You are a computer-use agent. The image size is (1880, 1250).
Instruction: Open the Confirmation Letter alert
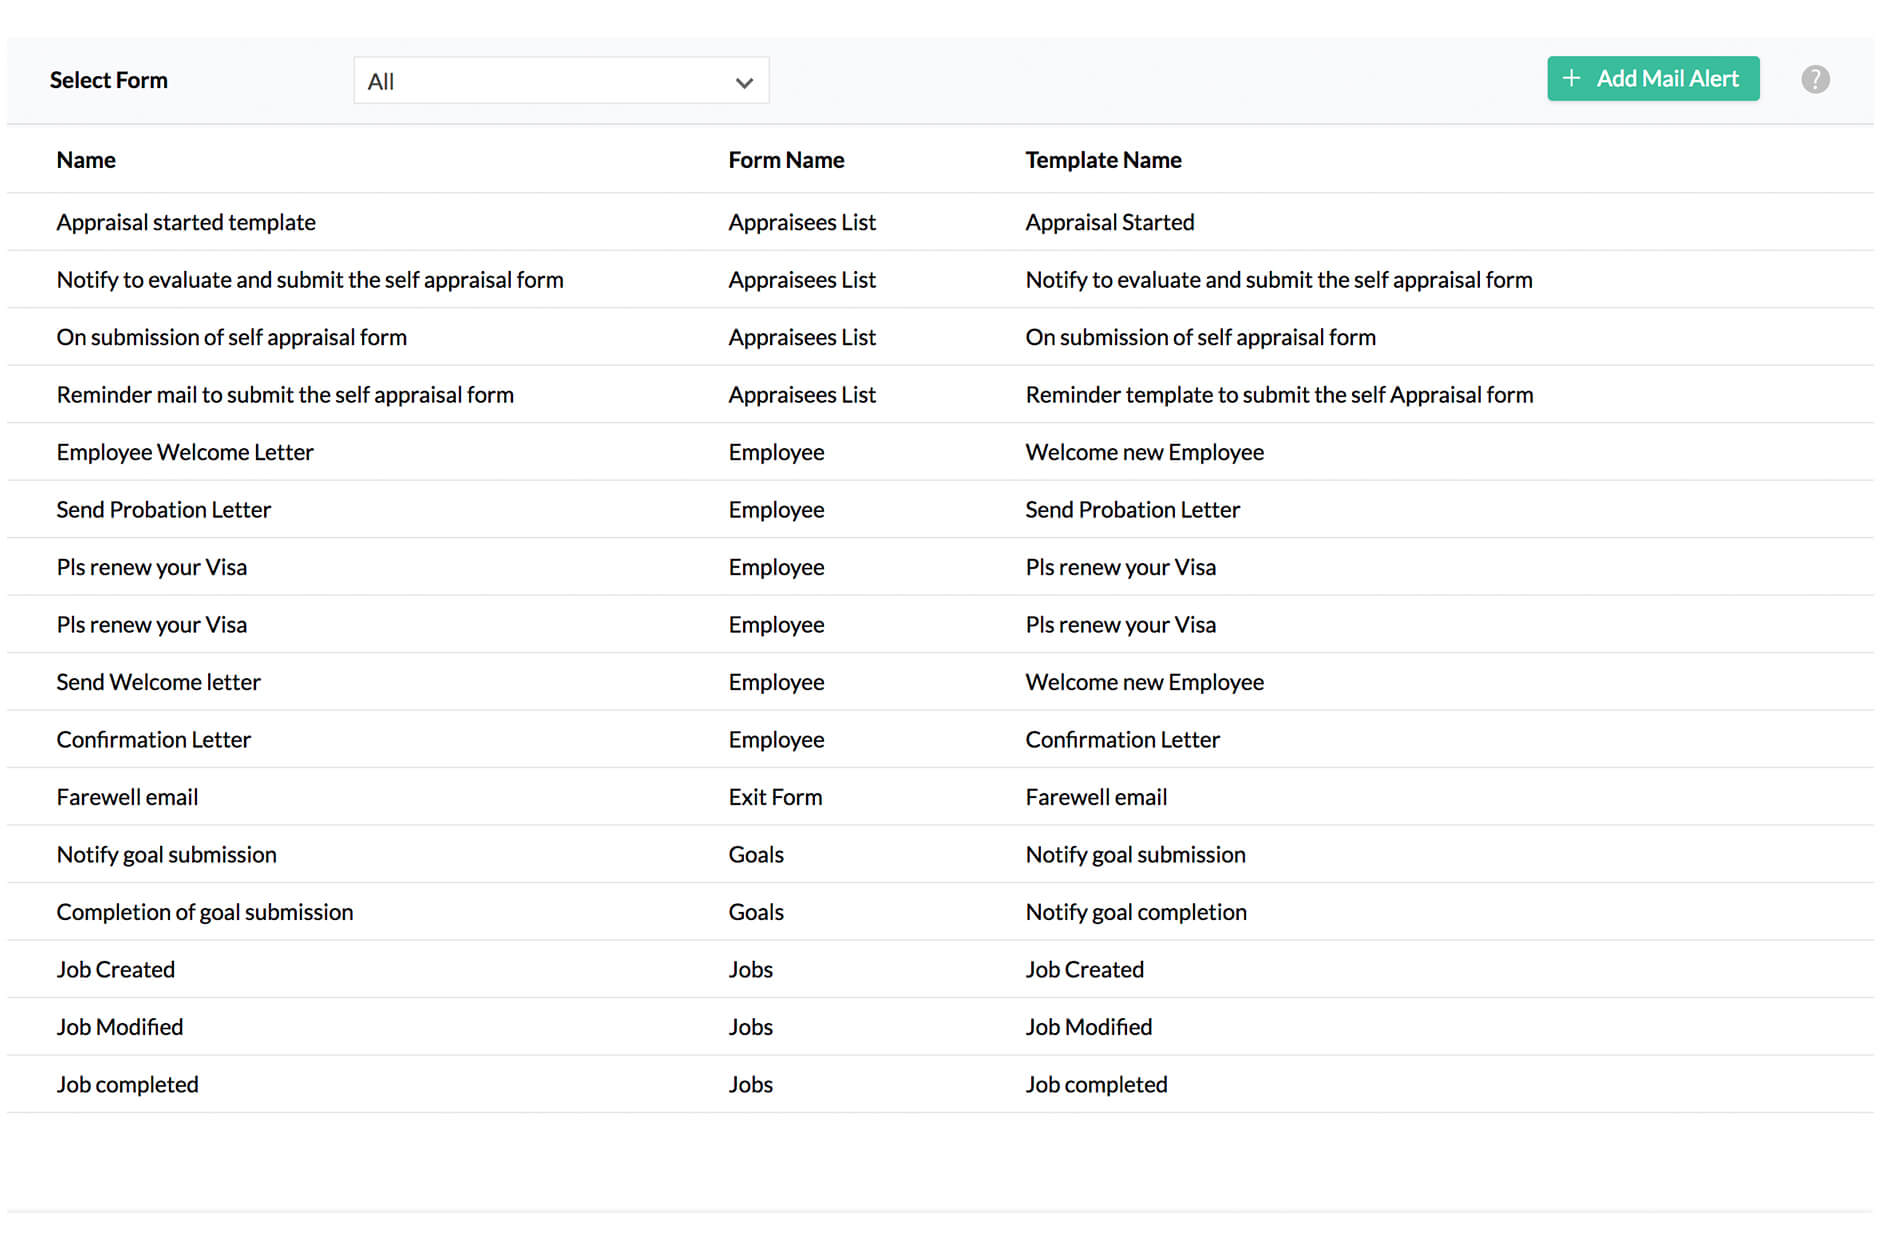point(153,739)
